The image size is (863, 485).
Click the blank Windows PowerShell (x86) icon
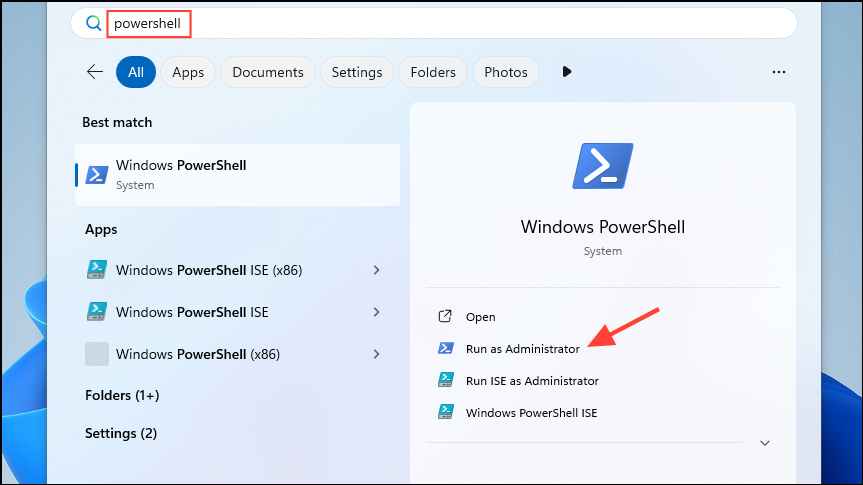click(x=97, y=354)
